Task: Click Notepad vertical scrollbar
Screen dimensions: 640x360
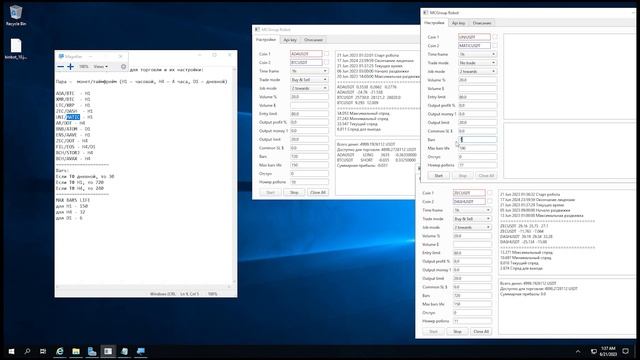Action: 234,176
